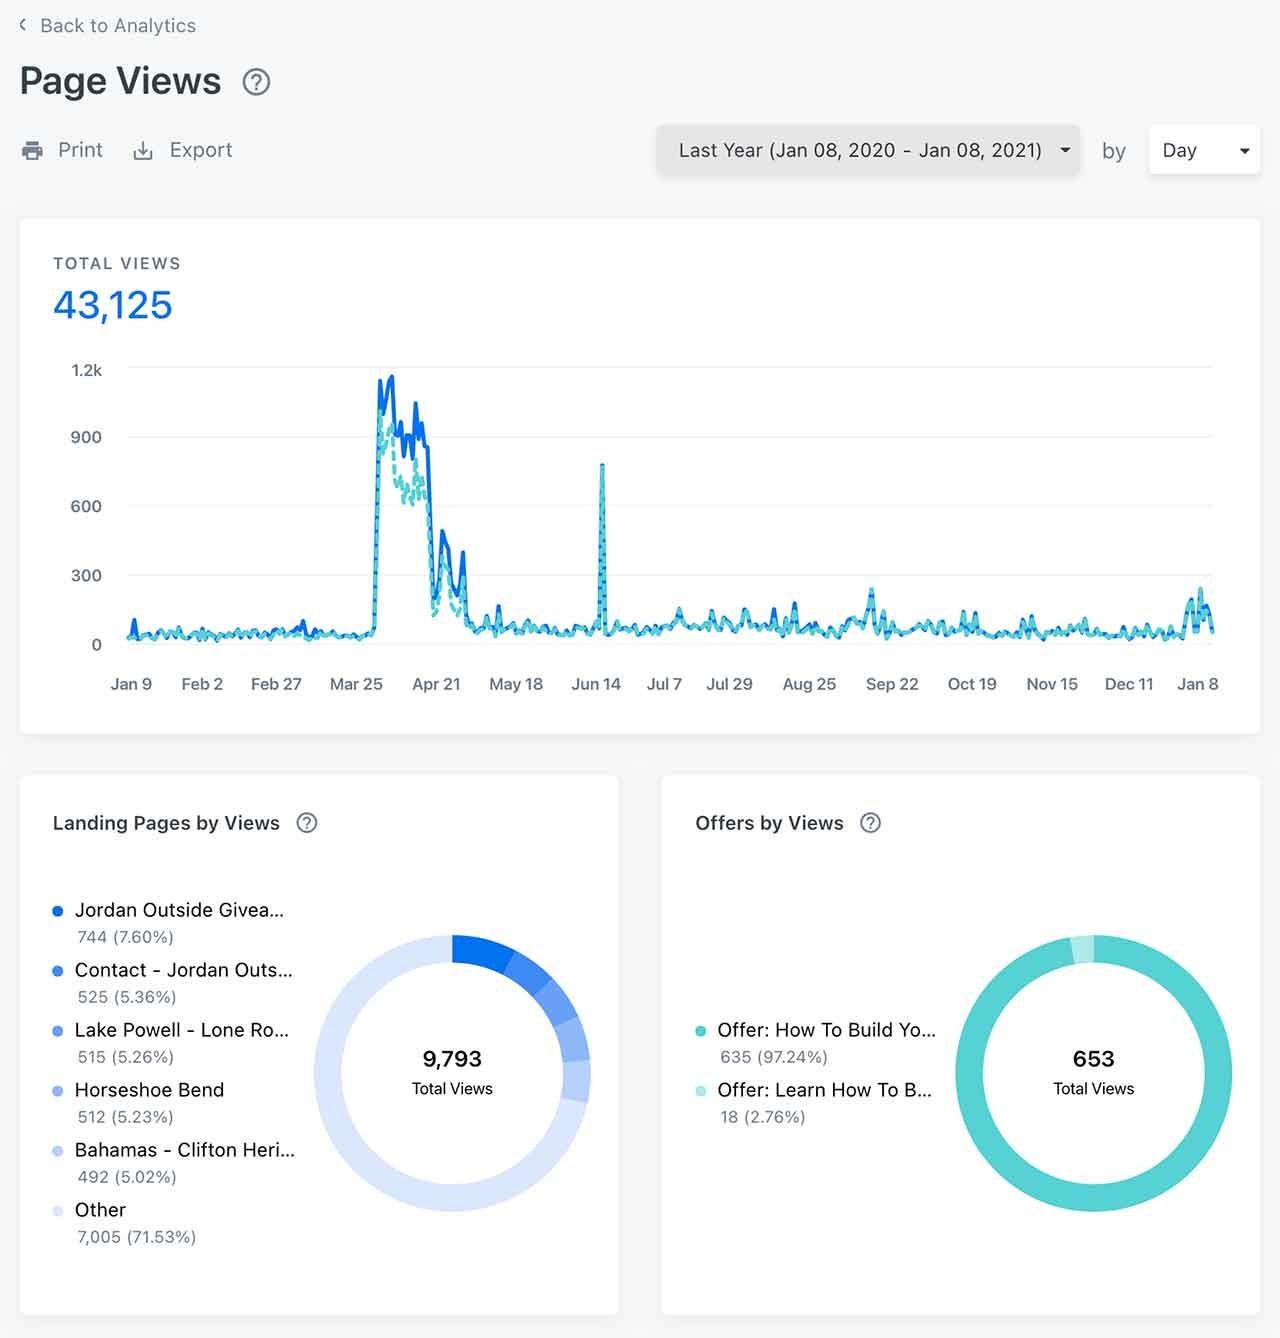Click the export download icon
Image resolution: width=1280 pixels, height=1338 pixels.
point(144,151)
